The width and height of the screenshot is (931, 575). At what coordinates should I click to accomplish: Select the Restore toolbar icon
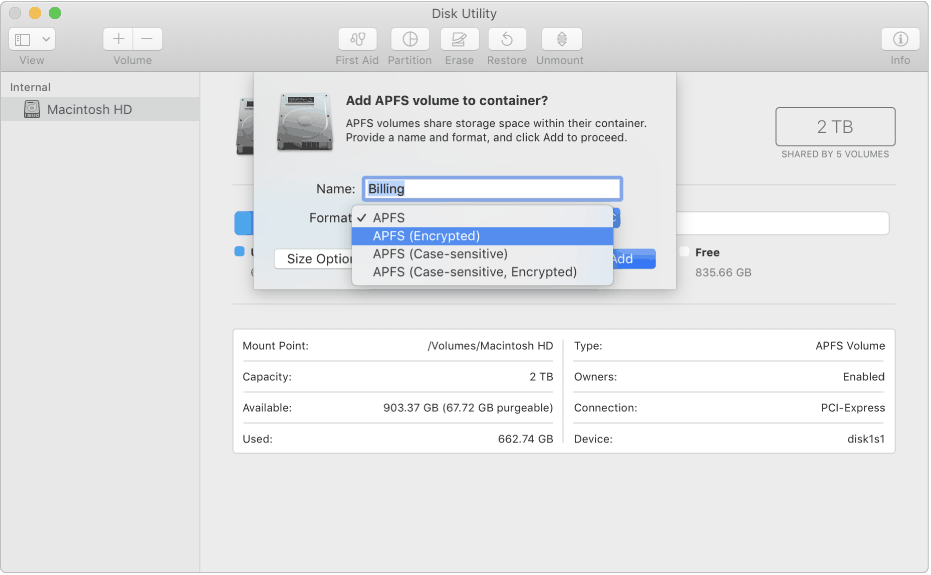click(506, 39)
